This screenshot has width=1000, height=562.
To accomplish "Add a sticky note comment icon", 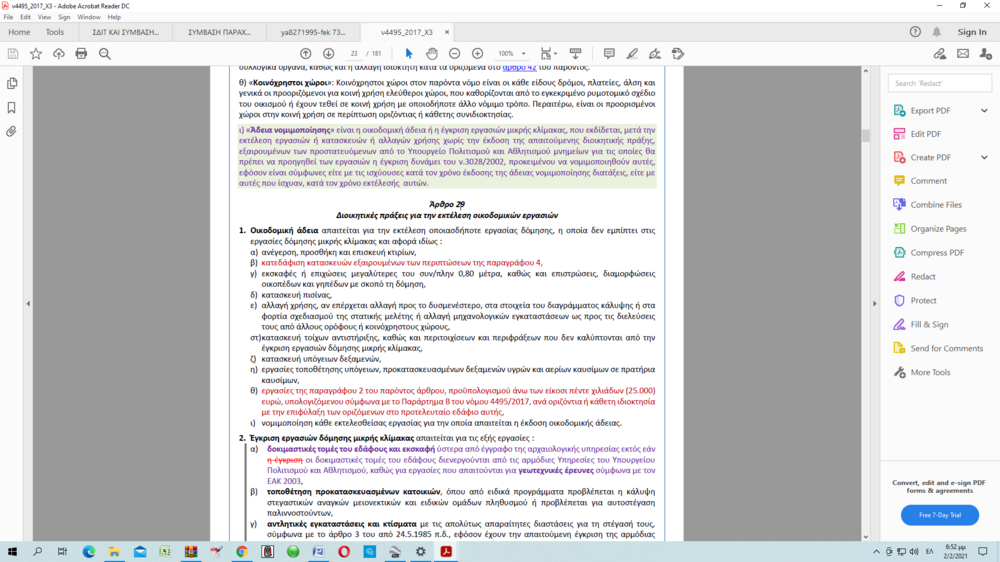I will [609, 53].
